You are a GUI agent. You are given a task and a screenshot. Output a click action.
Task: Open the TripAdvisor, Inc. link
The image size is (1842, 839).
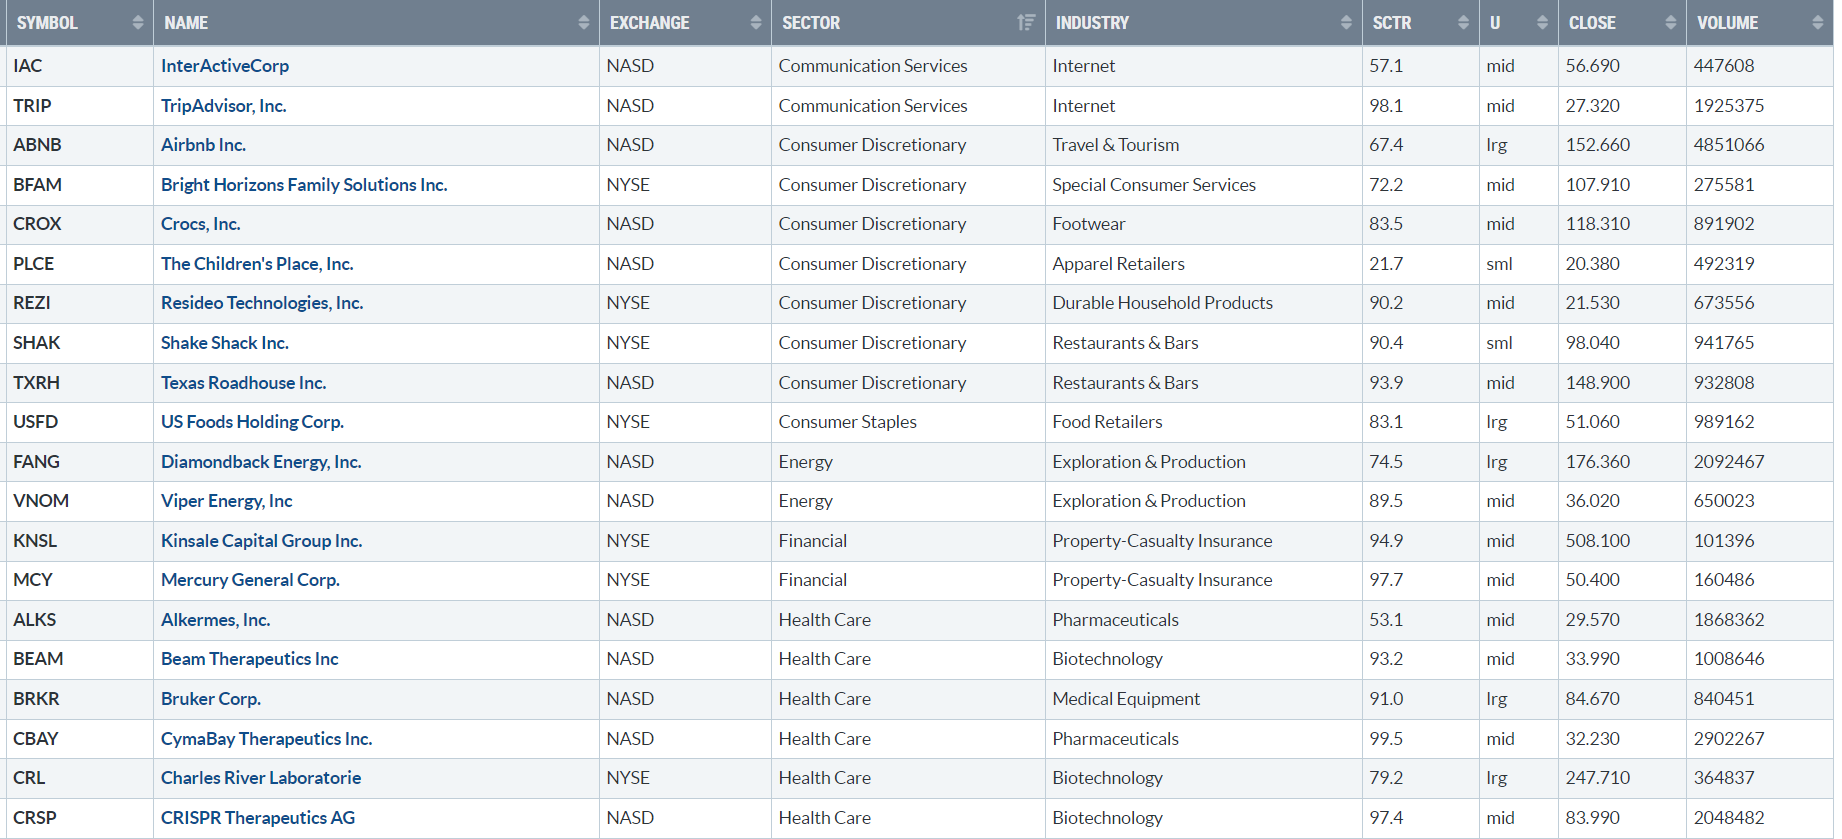(224, 106)
